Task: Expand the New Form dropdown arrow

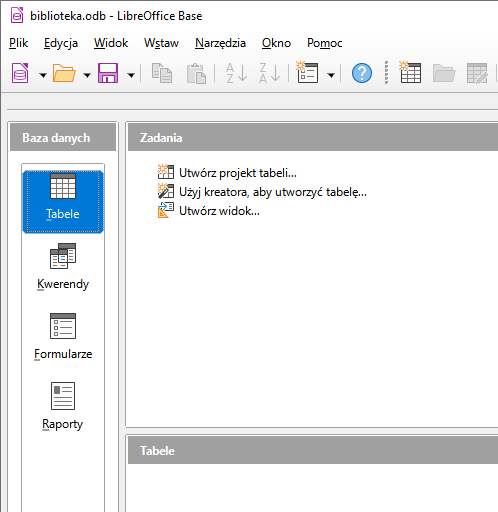Action: click(331, 75)
